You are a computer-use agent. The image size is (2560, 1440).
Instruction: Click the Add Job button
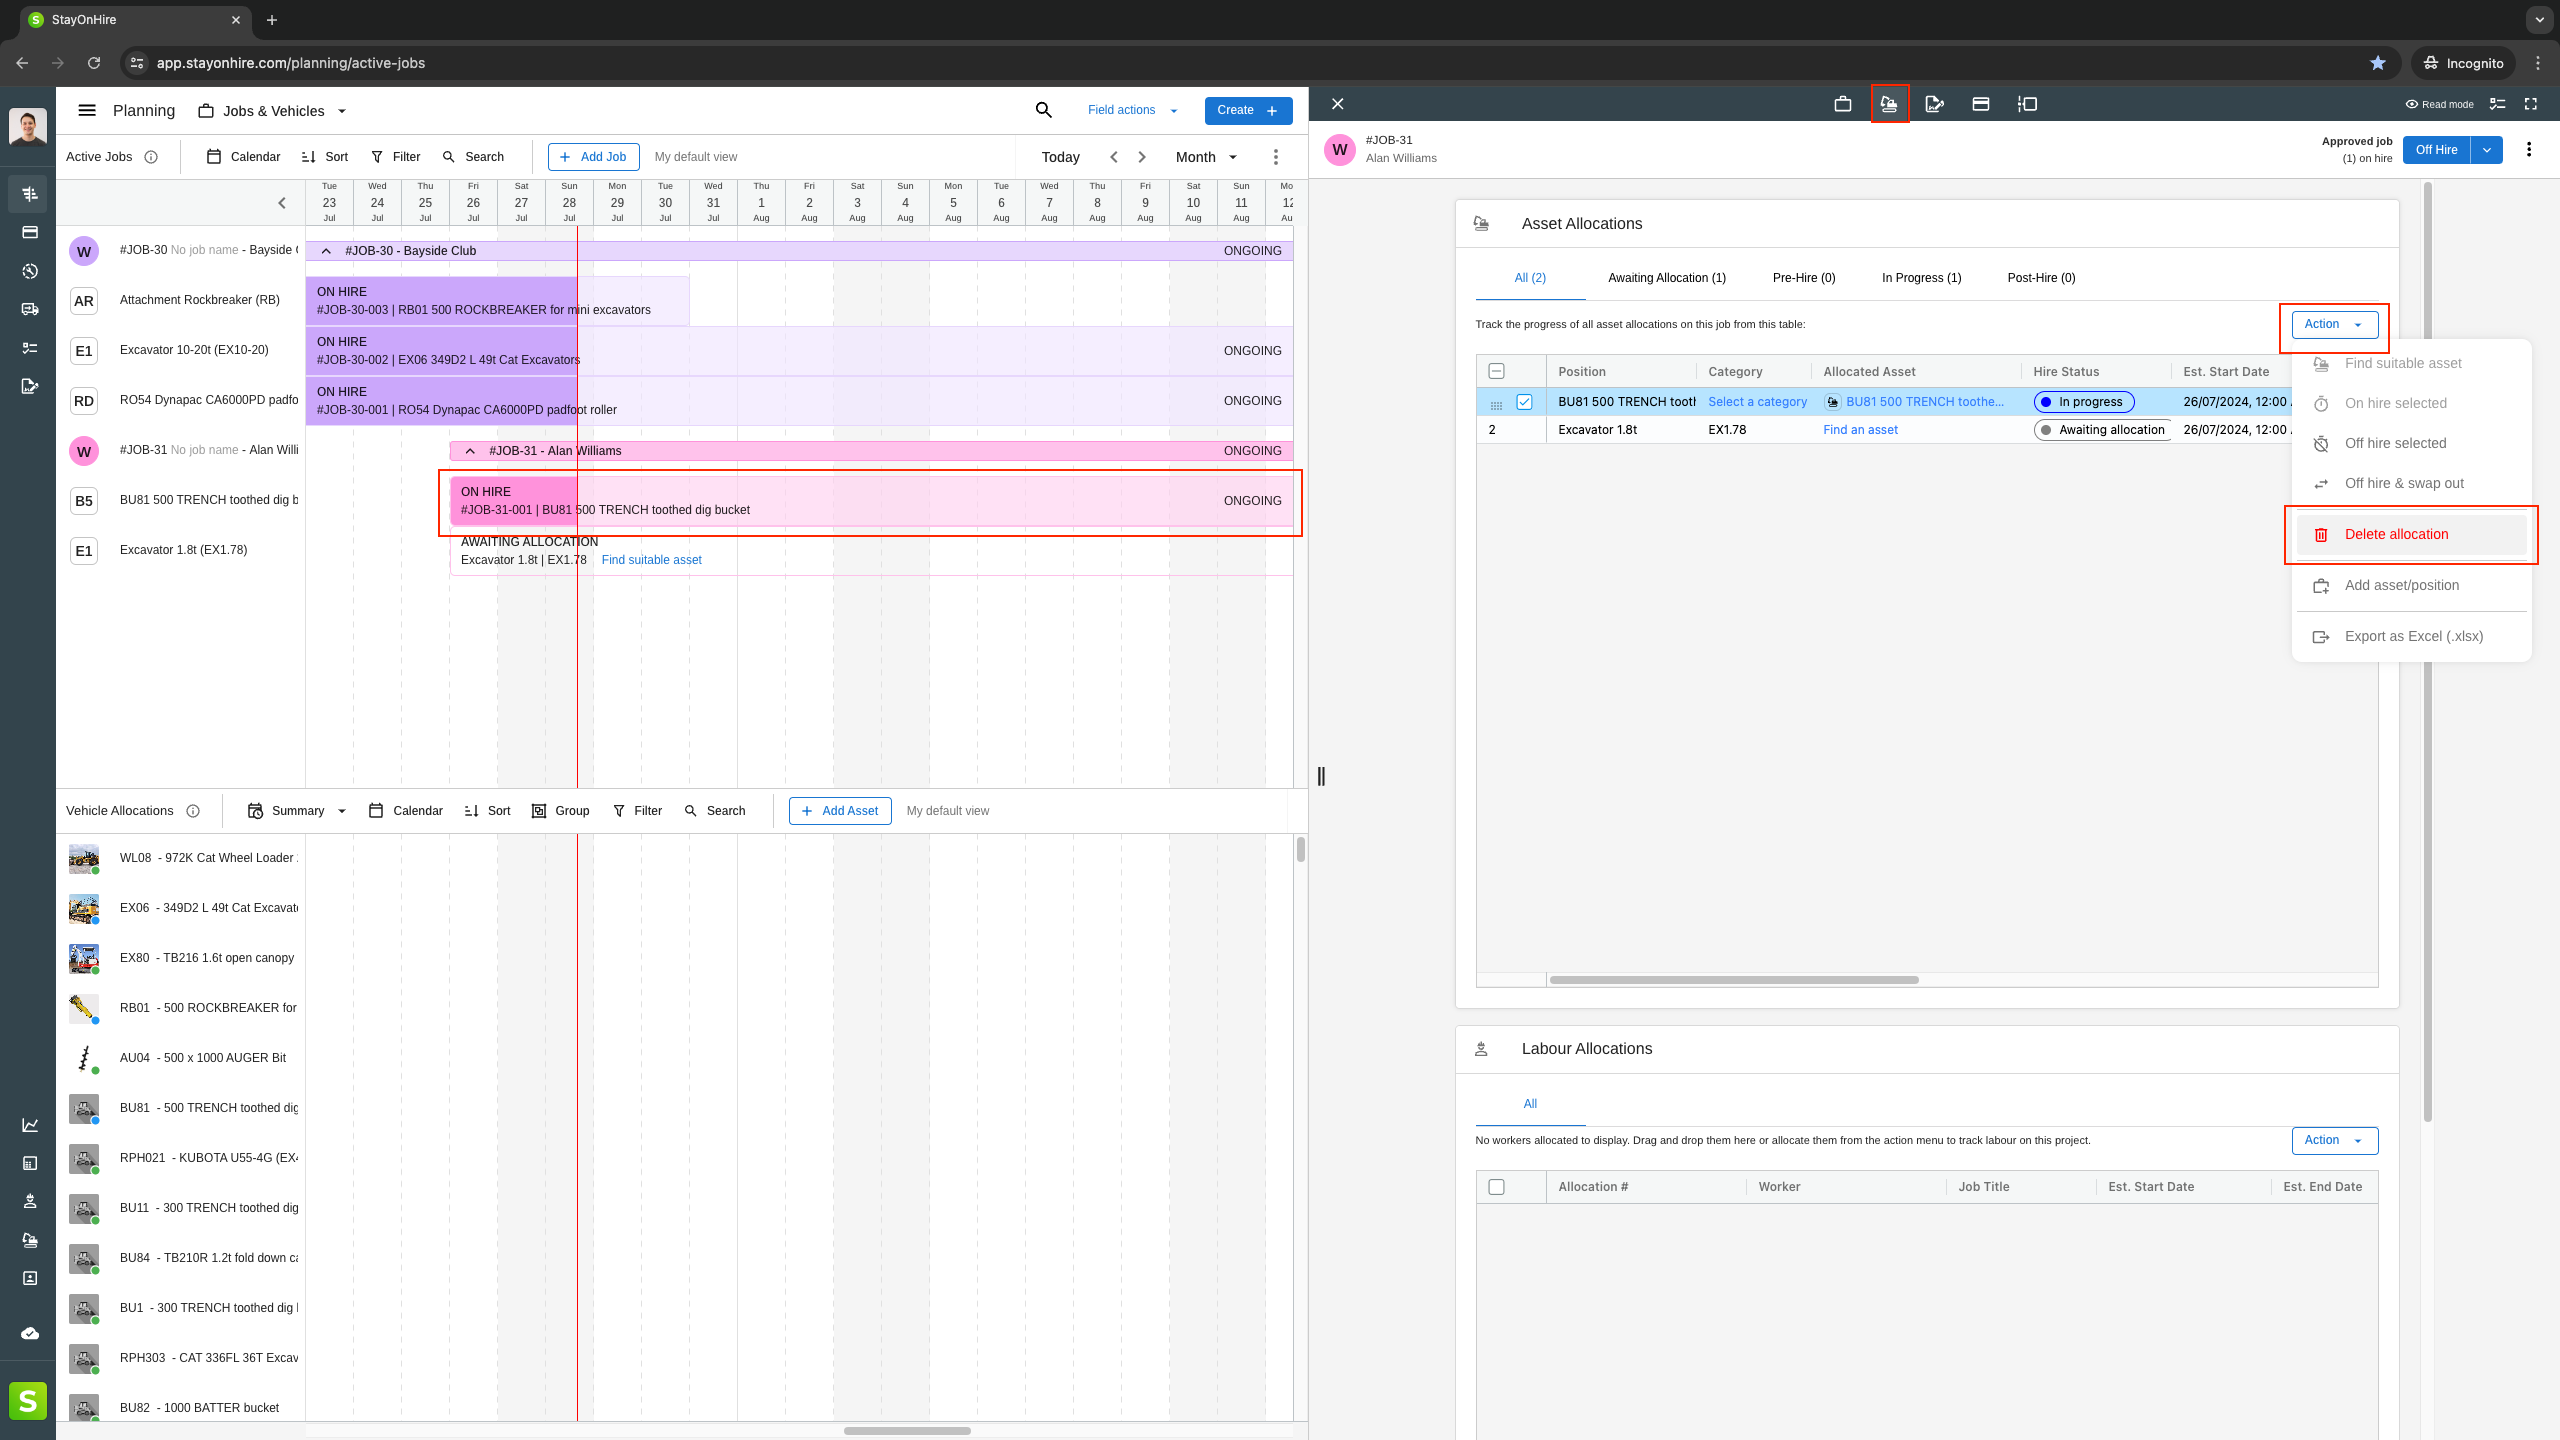pos(593,157)
